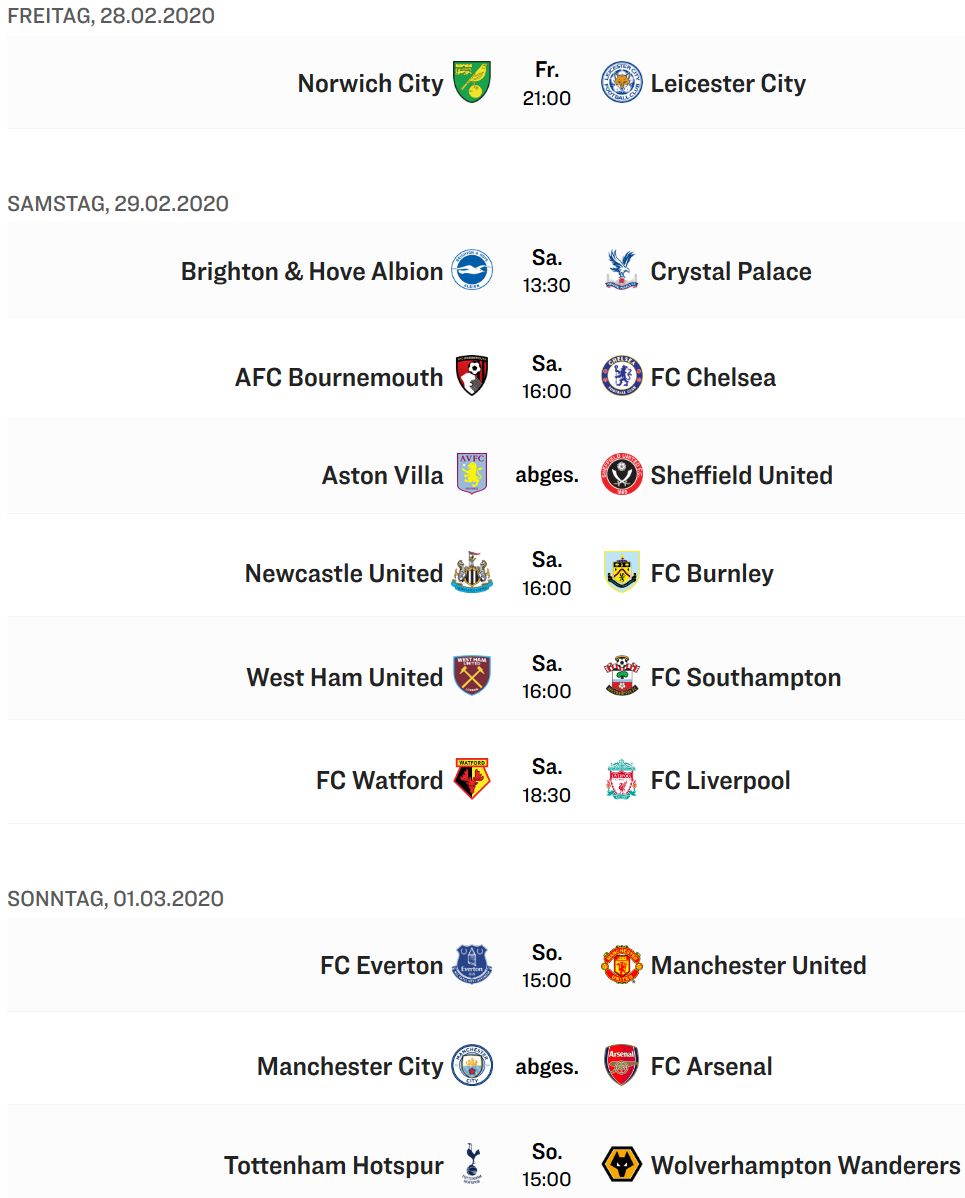
Task: Open the FC Arsenal cannon crest
Action: point(621,1066)
